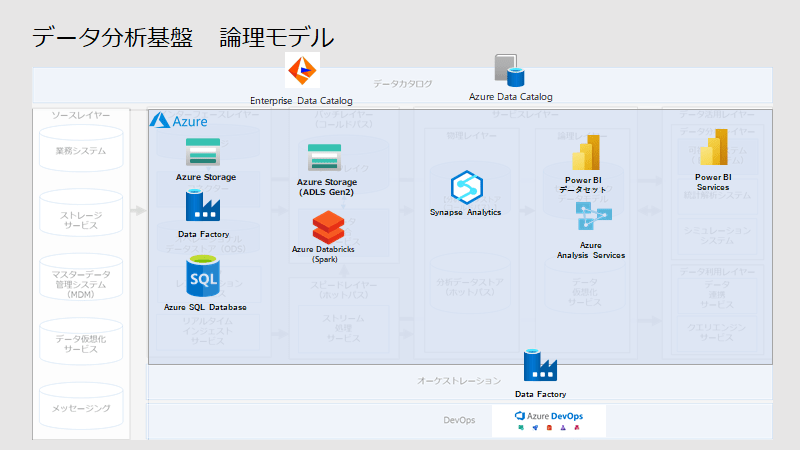
Task: Select the データ仮想化サービス source cylinder
Action: click(81, 342)
